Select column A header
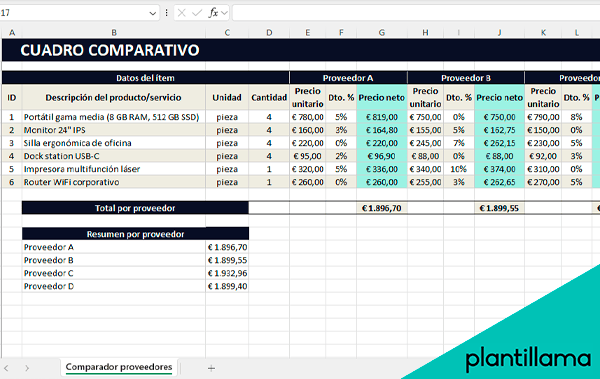 pos(12,33)
